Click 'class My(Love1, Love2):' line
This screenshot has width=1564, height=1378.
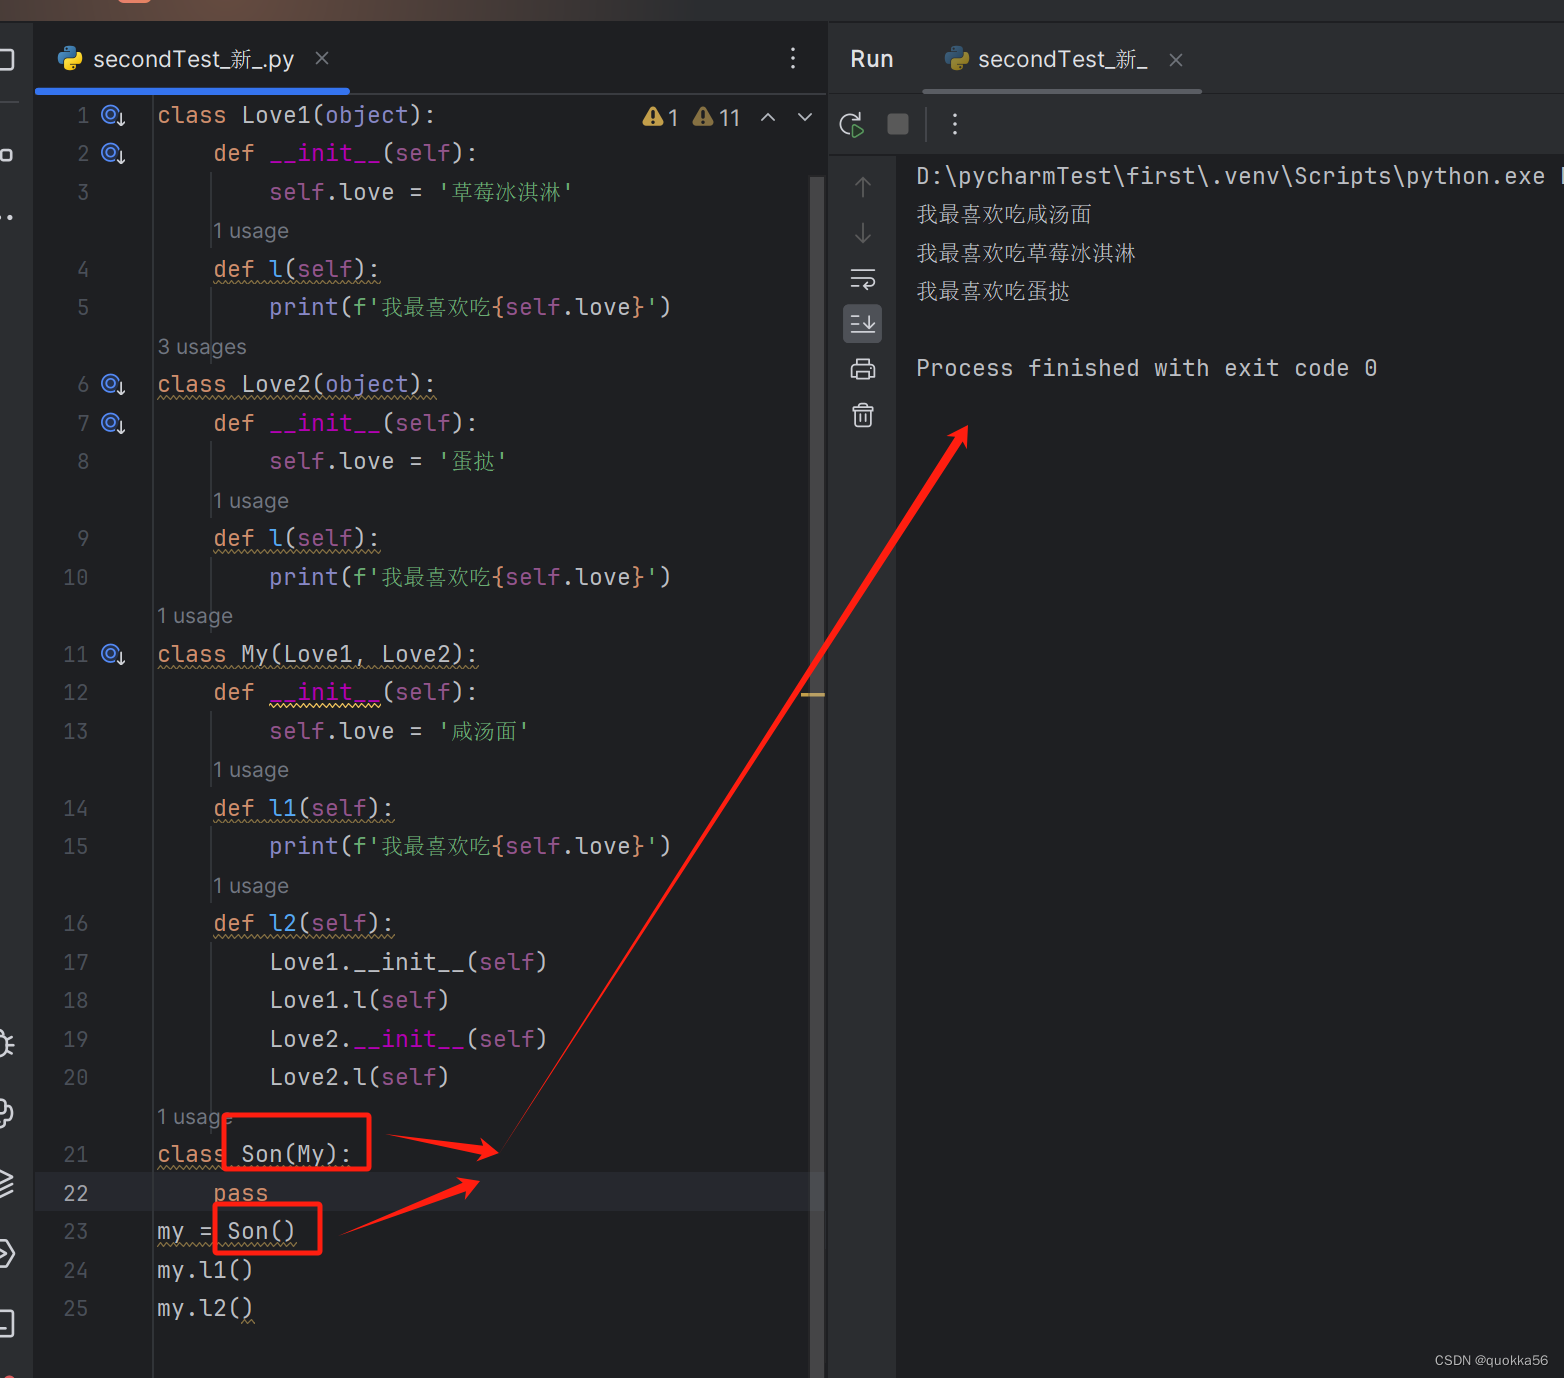[317, 655]
